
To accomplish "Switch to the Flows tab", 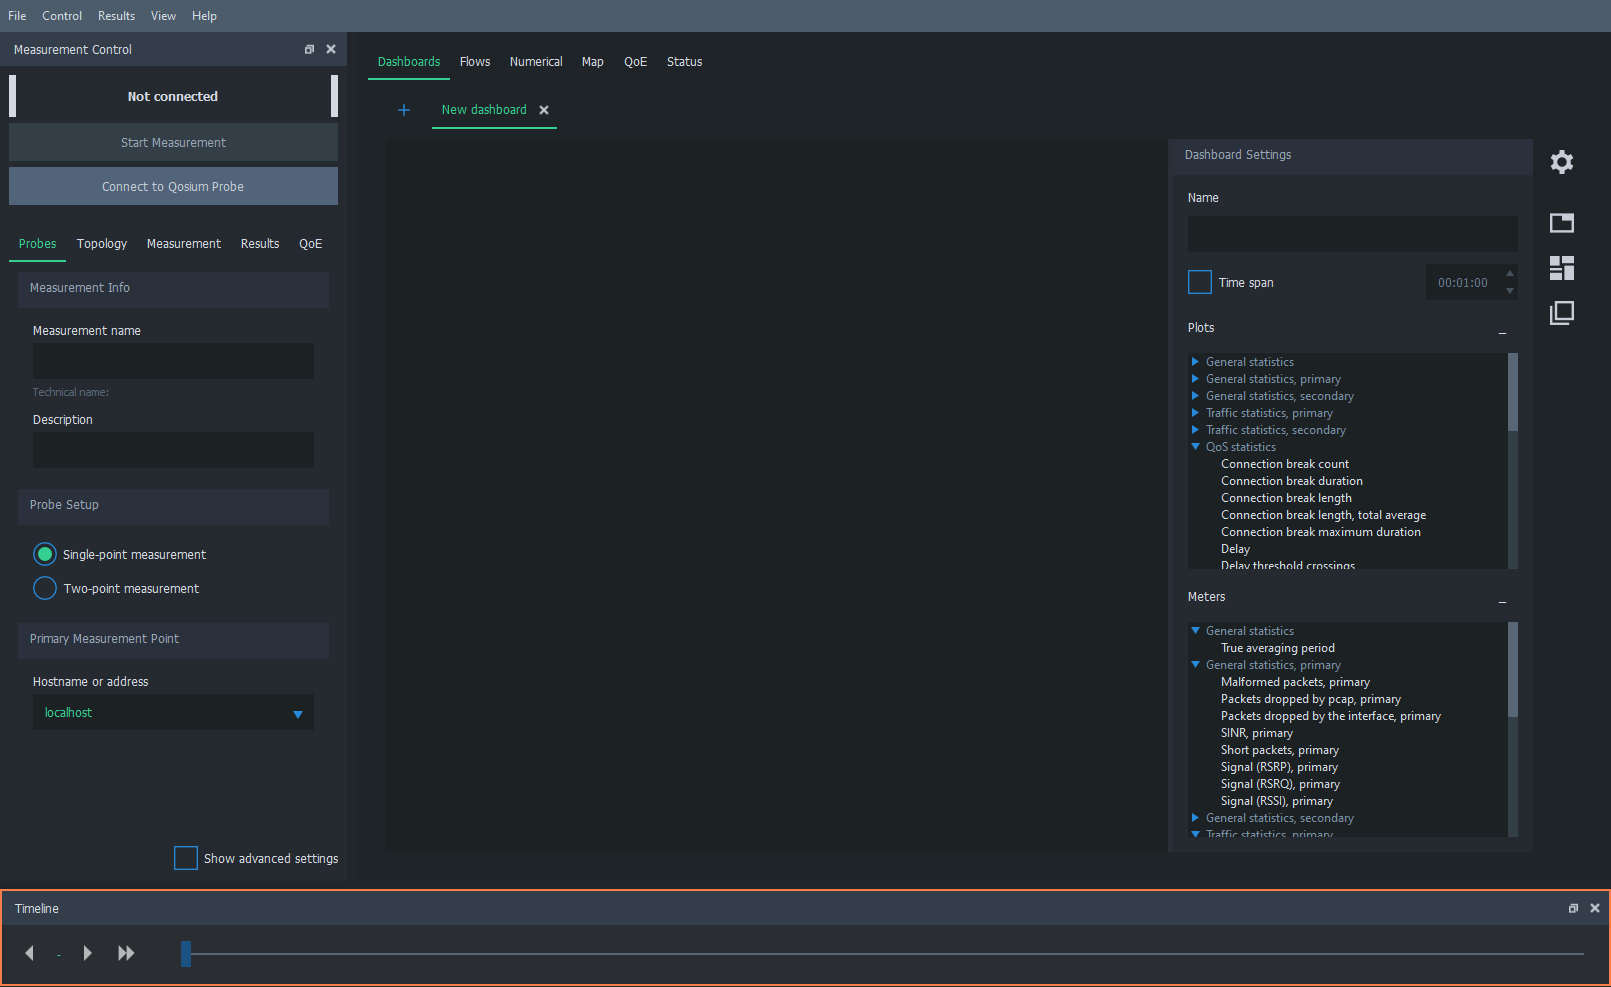I will 475,62.
